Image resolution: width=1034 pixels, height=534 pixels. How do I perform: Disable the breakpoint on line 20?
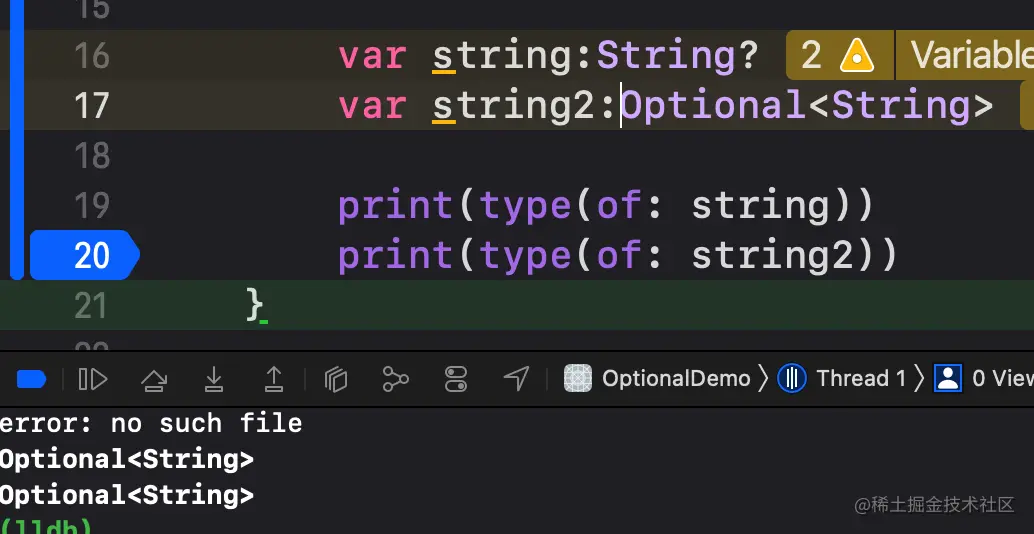point(84,255)
